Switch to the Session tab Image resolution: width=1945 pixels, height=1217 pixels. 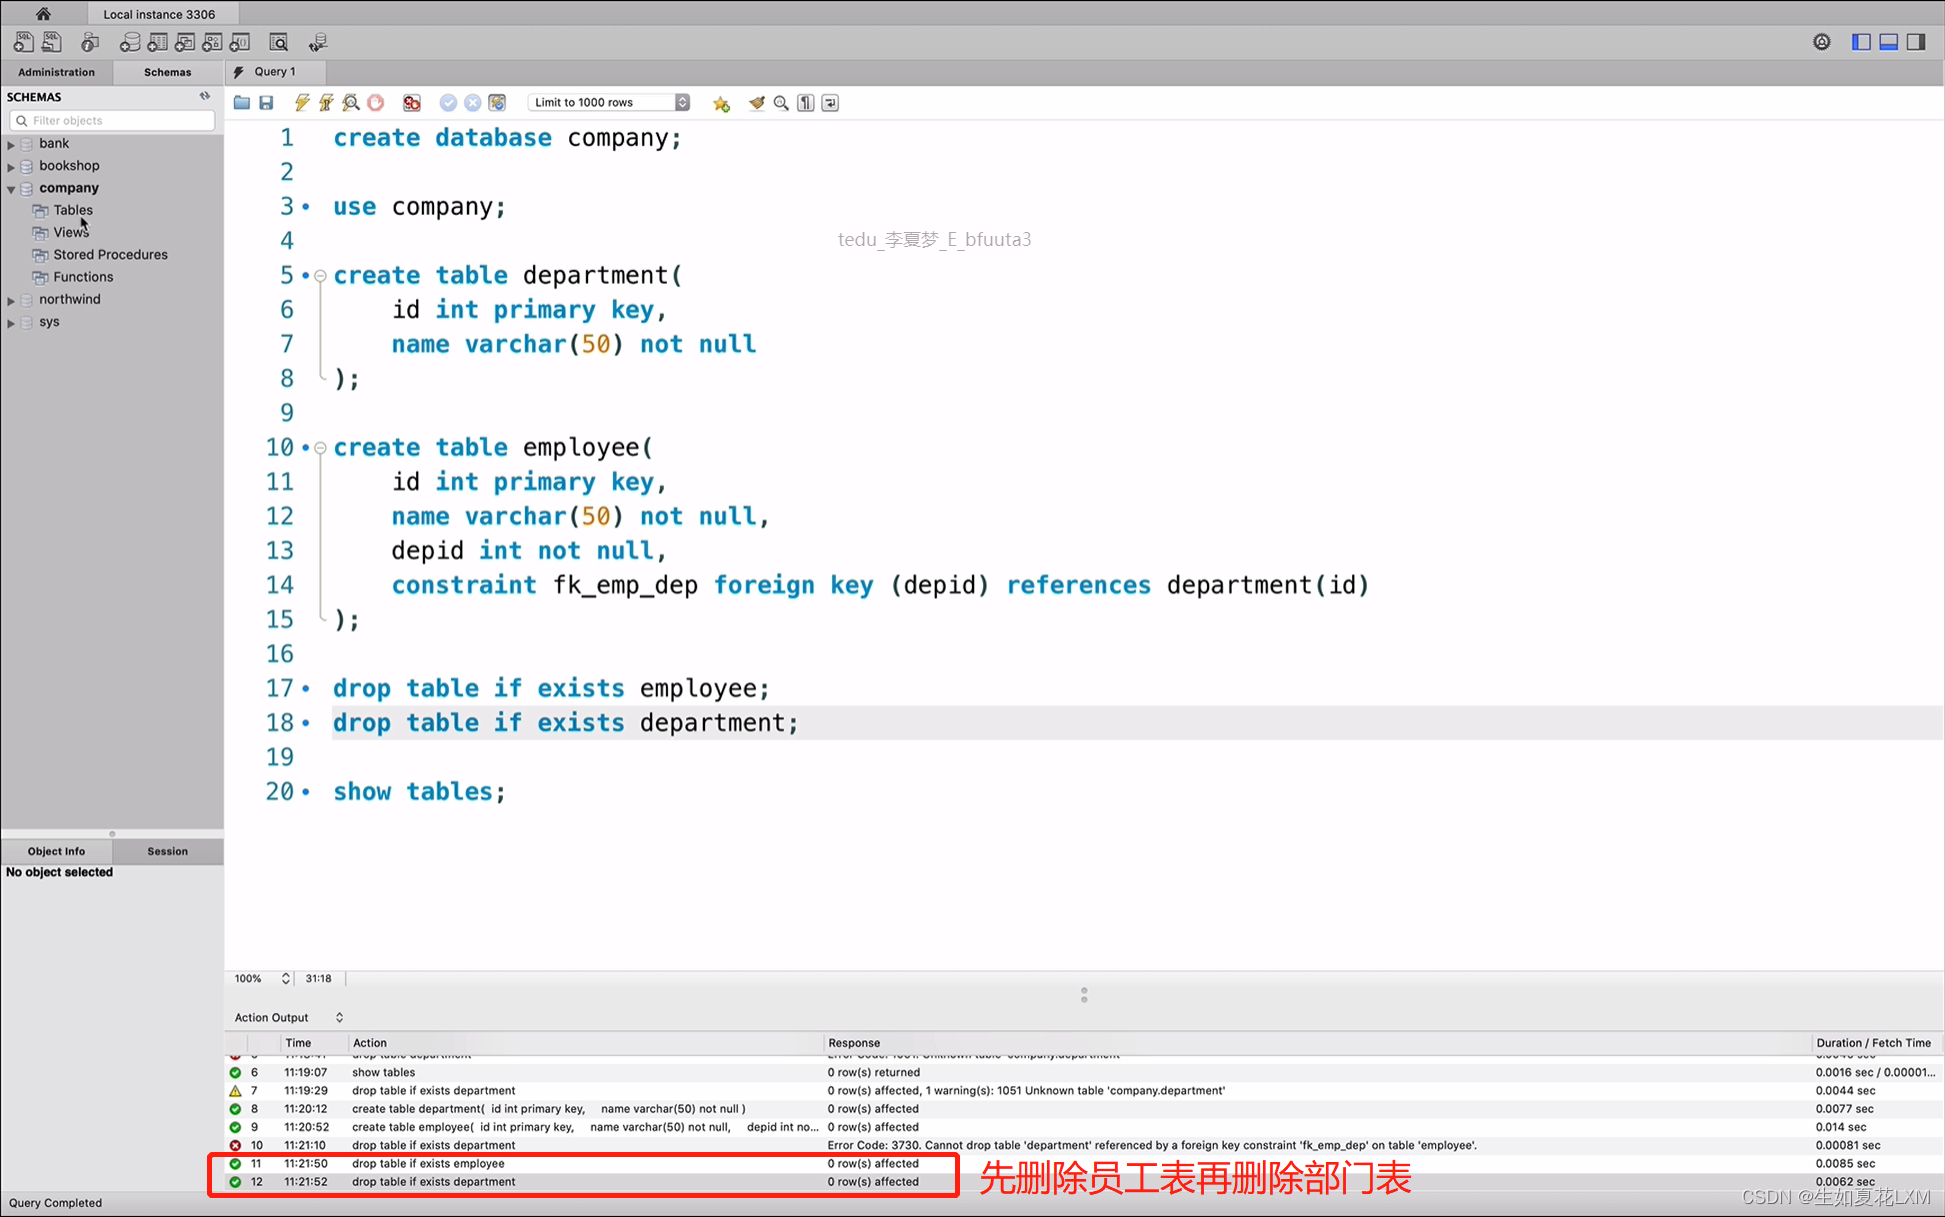(x=167, y=851)
